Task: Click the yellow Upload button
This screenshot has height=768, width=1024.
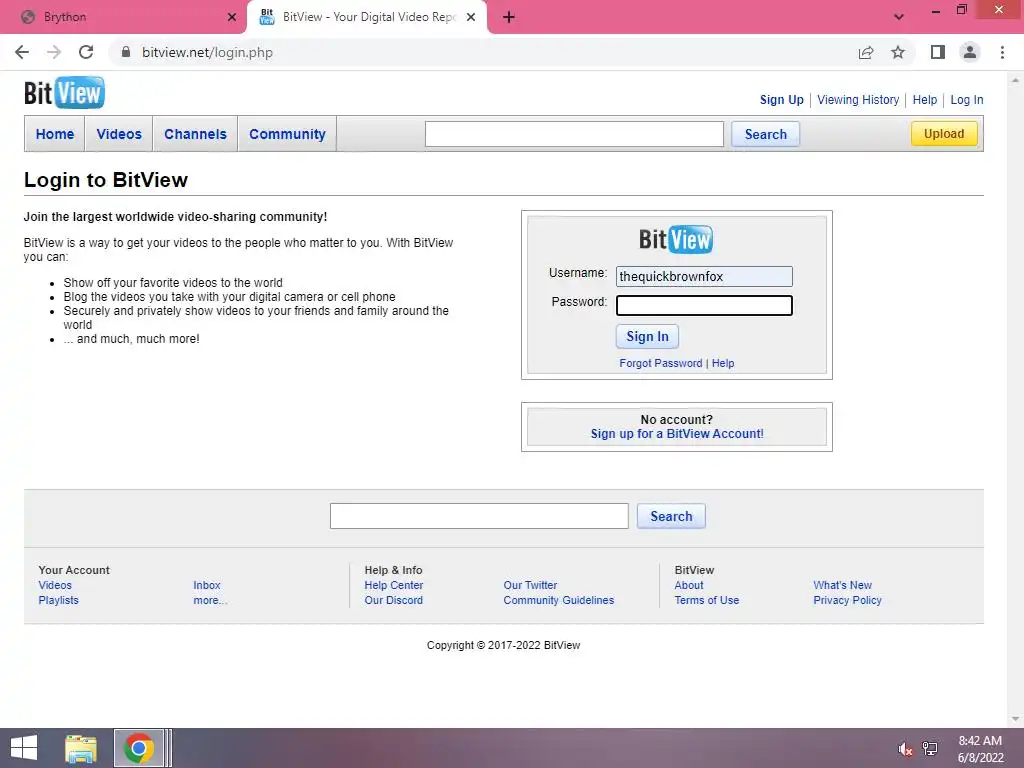Action: coord(944,134)
